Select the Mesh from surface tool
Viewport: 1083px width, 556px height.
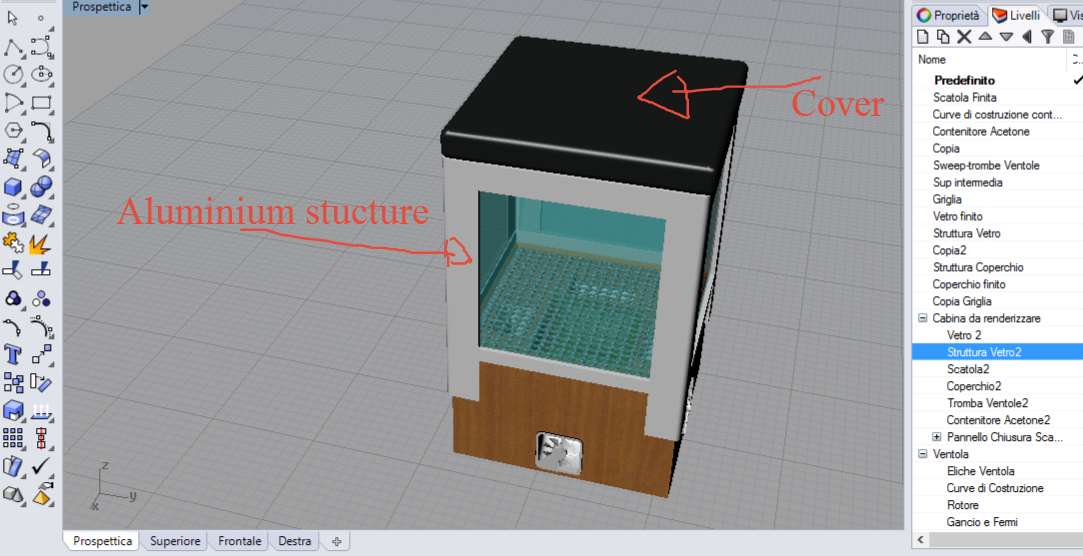(x=41, y=215)
